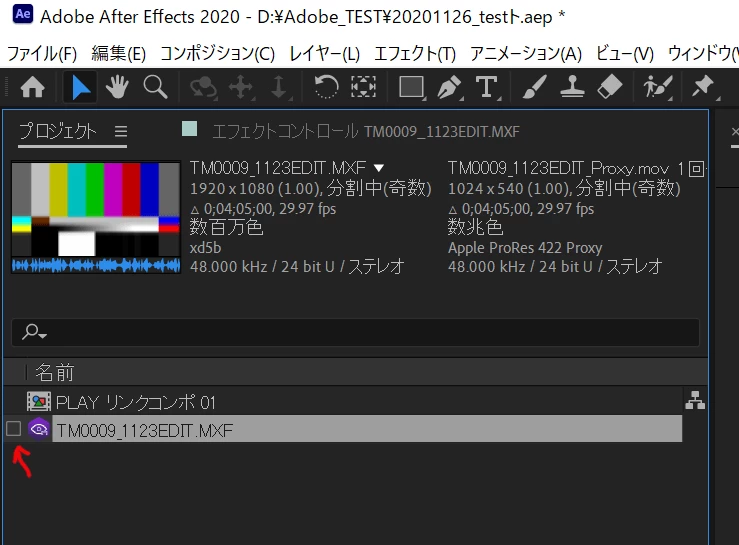The image size is (739, 545).
Task: Select the Type text tool
Action: [x=487, y=87]
